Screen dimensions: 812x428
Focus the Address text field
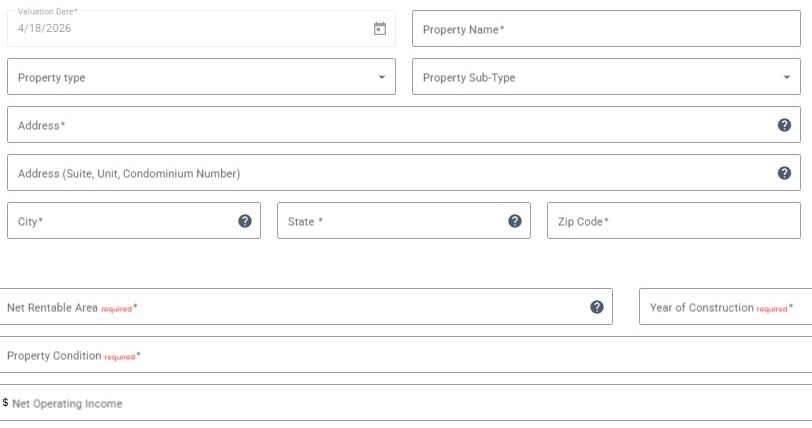point(390,125)
